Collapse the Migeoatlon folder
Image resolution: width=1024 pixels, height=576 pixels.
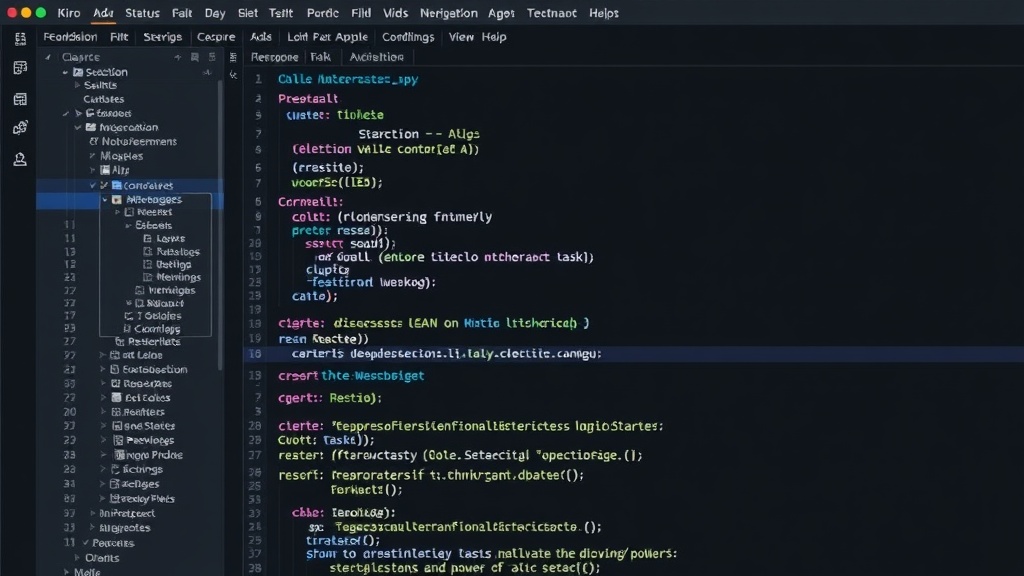point(78,127)
